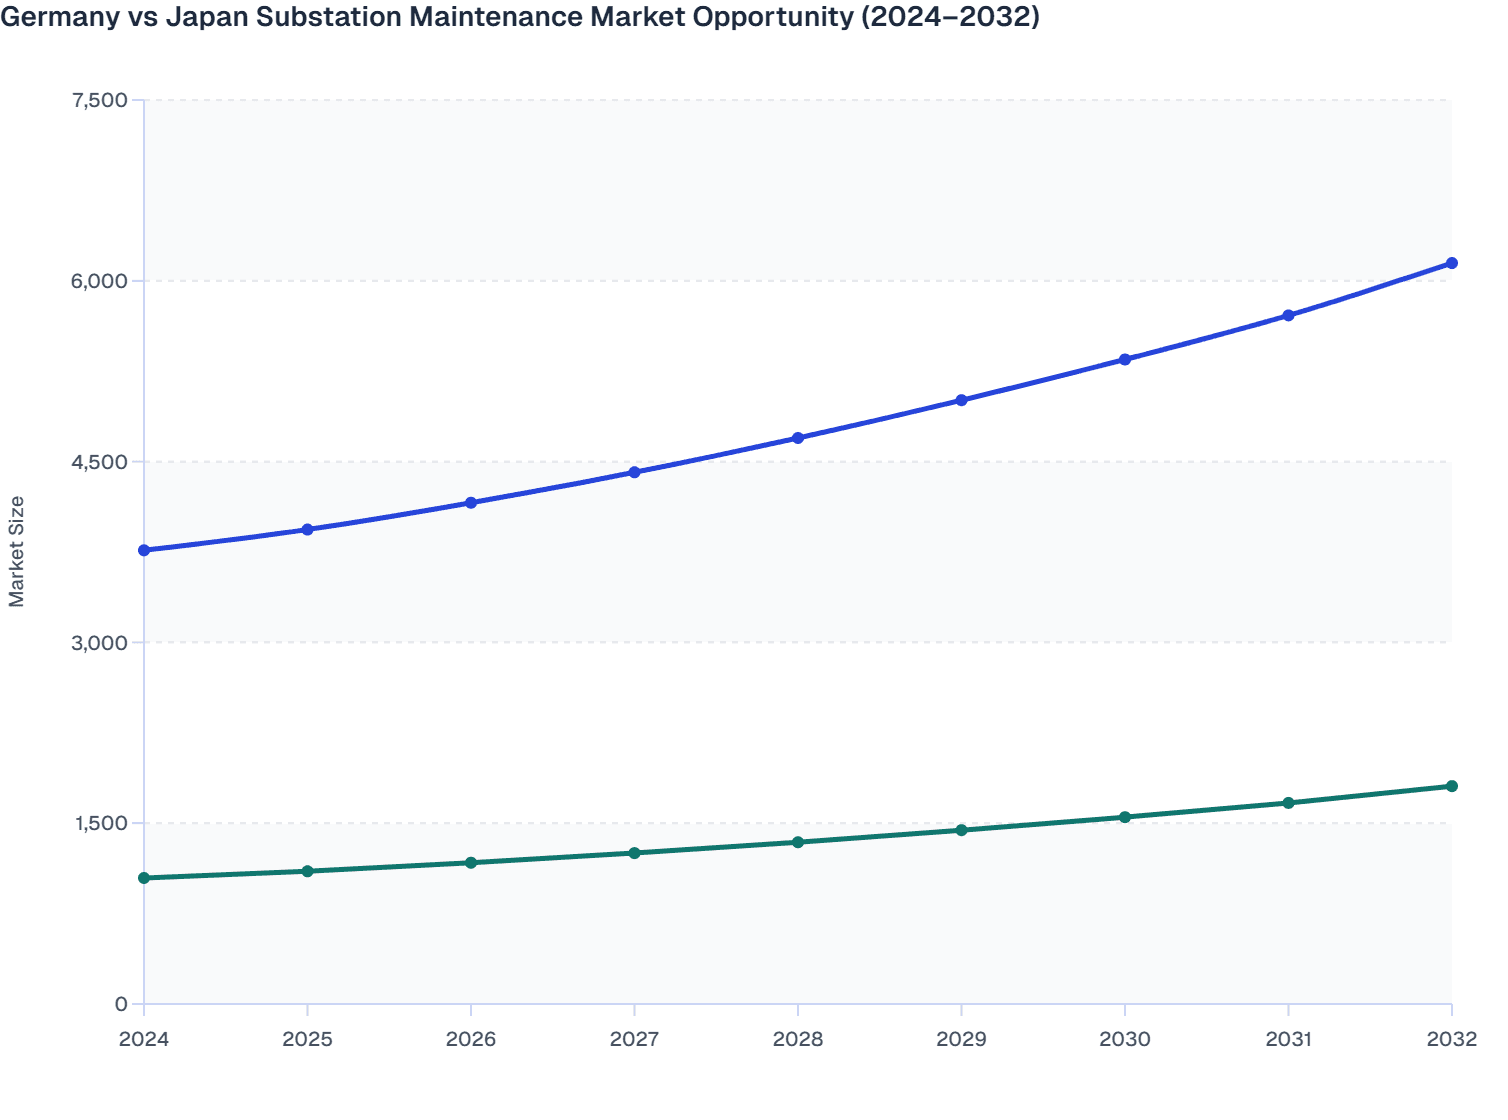Click the 2030 data point on blue curve
Image resolution: width=1508 pixels, height=1120 pixels.
point(1124,358)
